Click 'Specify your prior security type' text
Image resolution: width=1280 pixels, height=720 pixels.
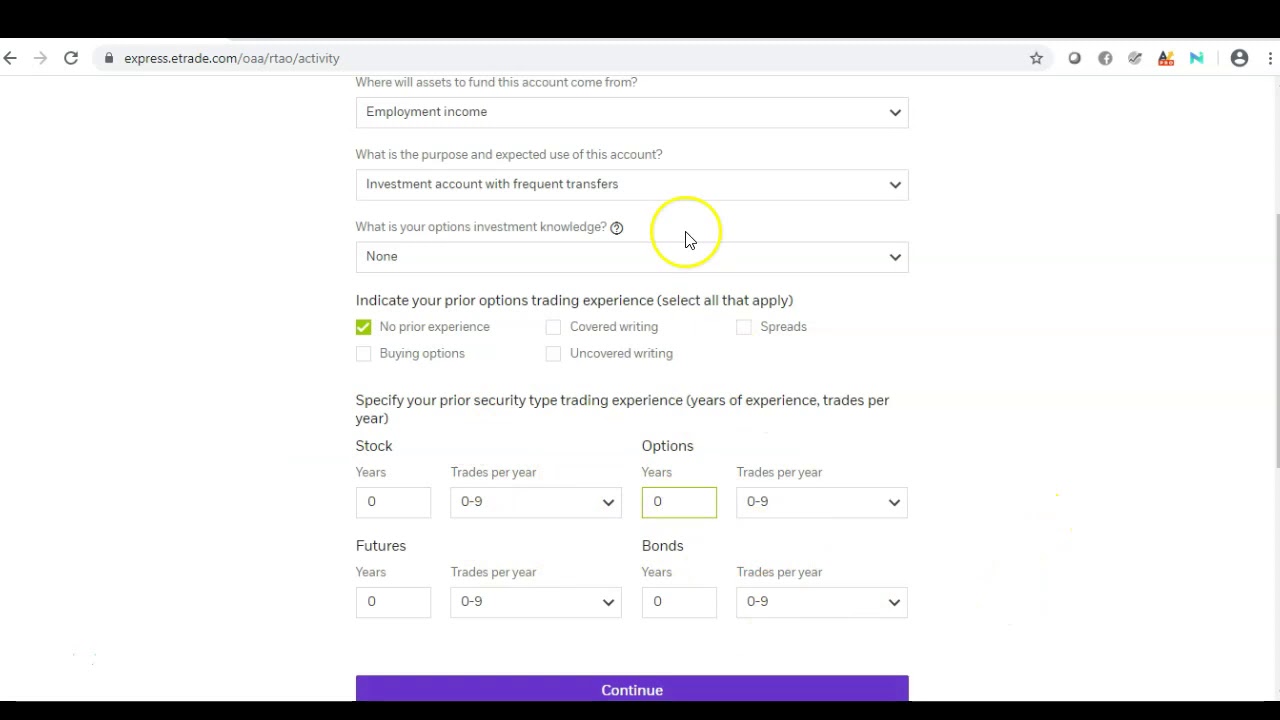622,410
